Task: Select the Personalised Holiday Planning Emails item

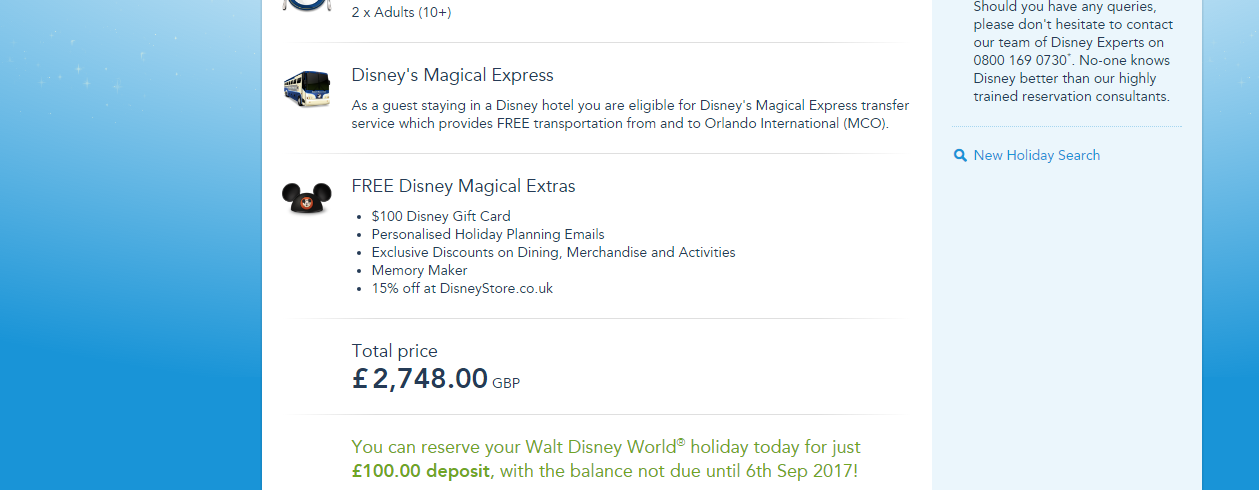Action: 487,234
